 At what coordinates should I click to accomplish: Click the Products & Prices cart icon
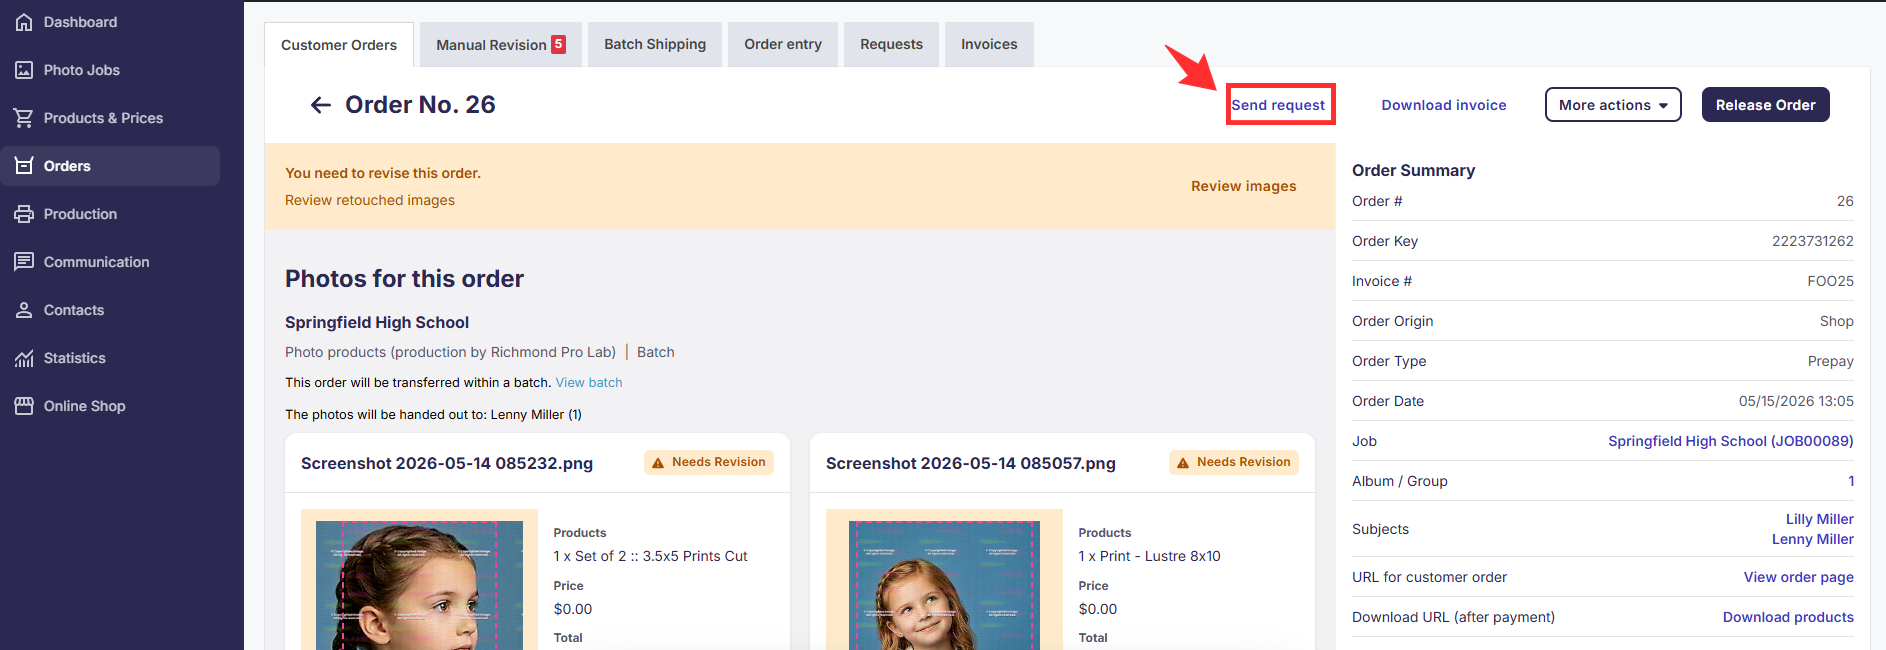click(24, 118)
